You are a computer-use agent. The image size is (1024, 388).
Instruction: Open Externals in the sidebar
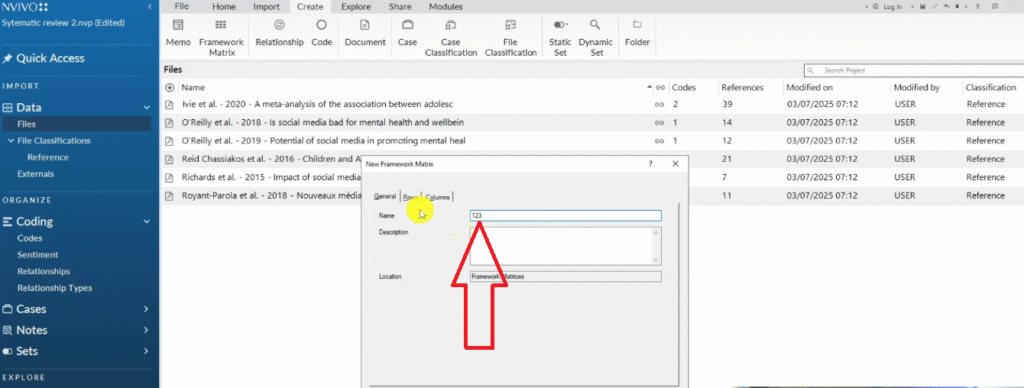(x=35, y=174)
